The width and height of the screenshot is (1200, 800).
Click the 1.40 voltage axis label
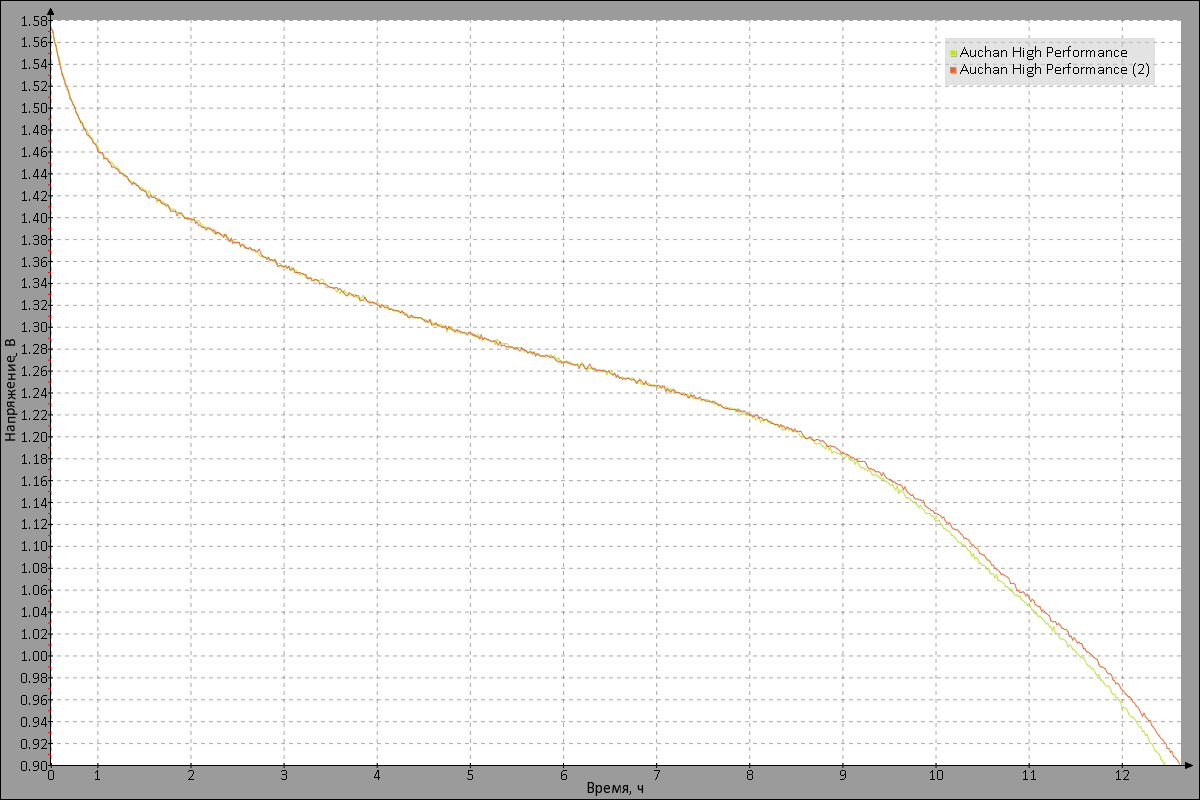click(x=33, y=218)
